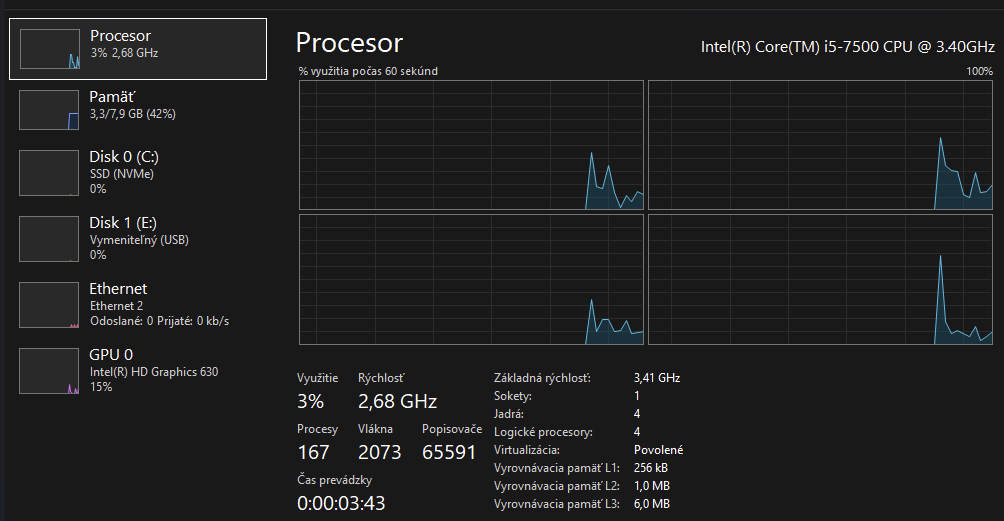Image resolution: width=1004 pixels, height=521 pixels.
Task: Click the top-right CPU core graph
Action: 820,145
